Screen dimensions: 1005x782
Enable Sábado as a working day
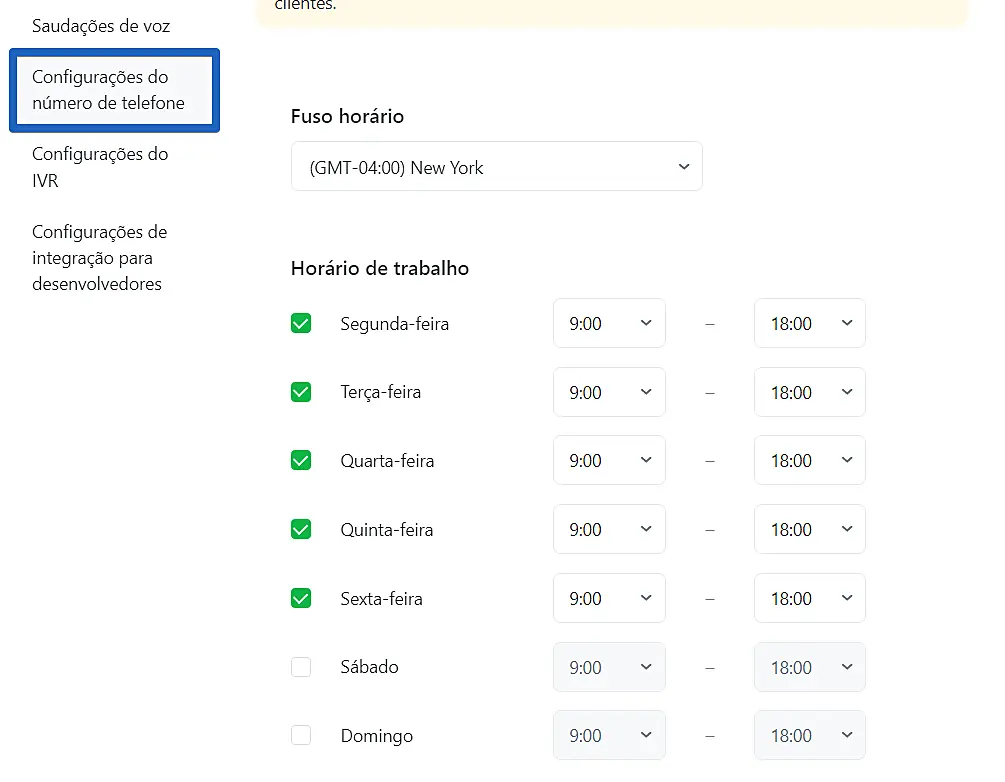point(301,667)
